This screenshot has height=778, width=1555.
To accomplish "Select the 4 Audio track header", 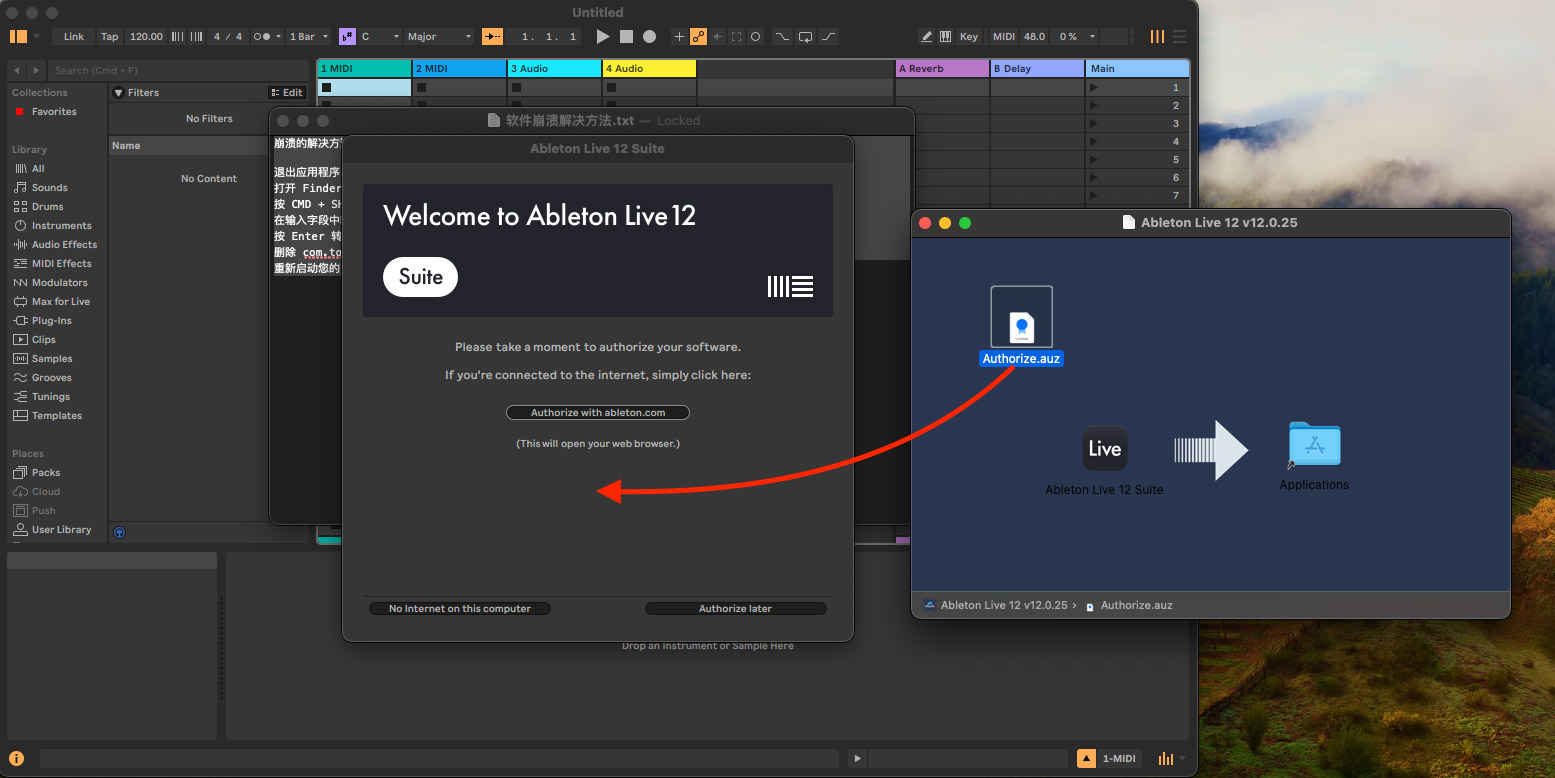I will coord(649,68).
